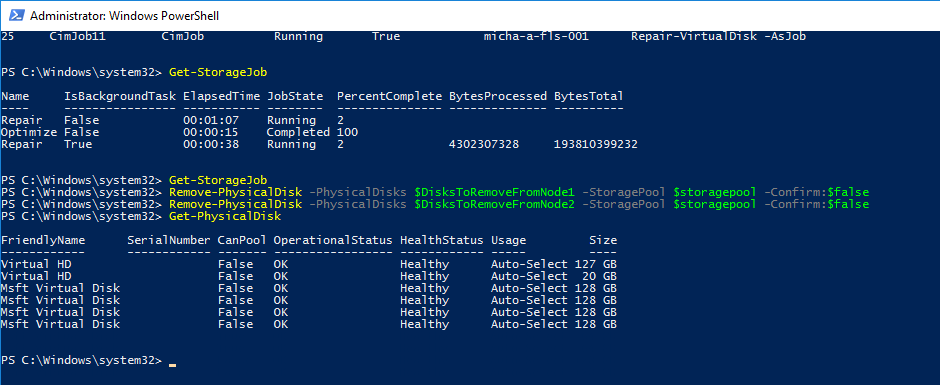Click the '127 GB' size value
The height and width of the screenshot is (385, 940).
tap(596, 264)
